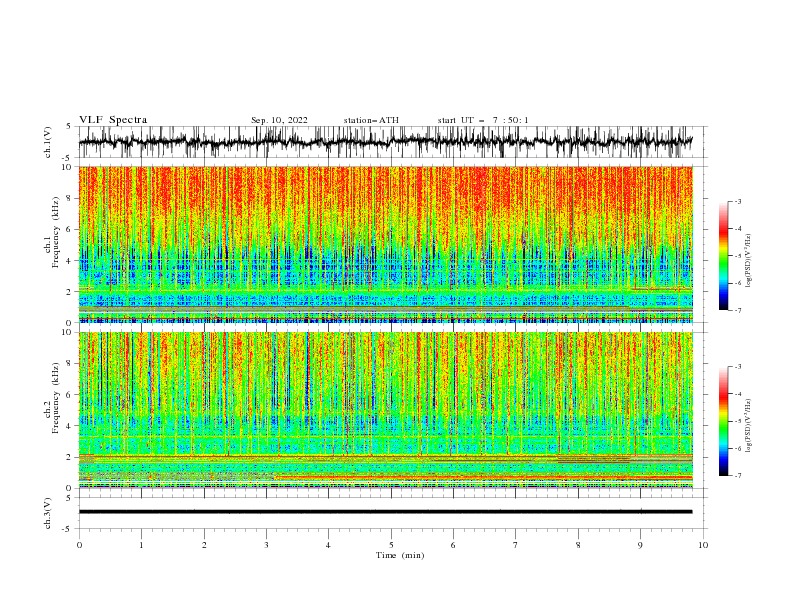Click tick label "3" on the Time axis
Viewport: 792px width, 612px height.
point(266,545)
